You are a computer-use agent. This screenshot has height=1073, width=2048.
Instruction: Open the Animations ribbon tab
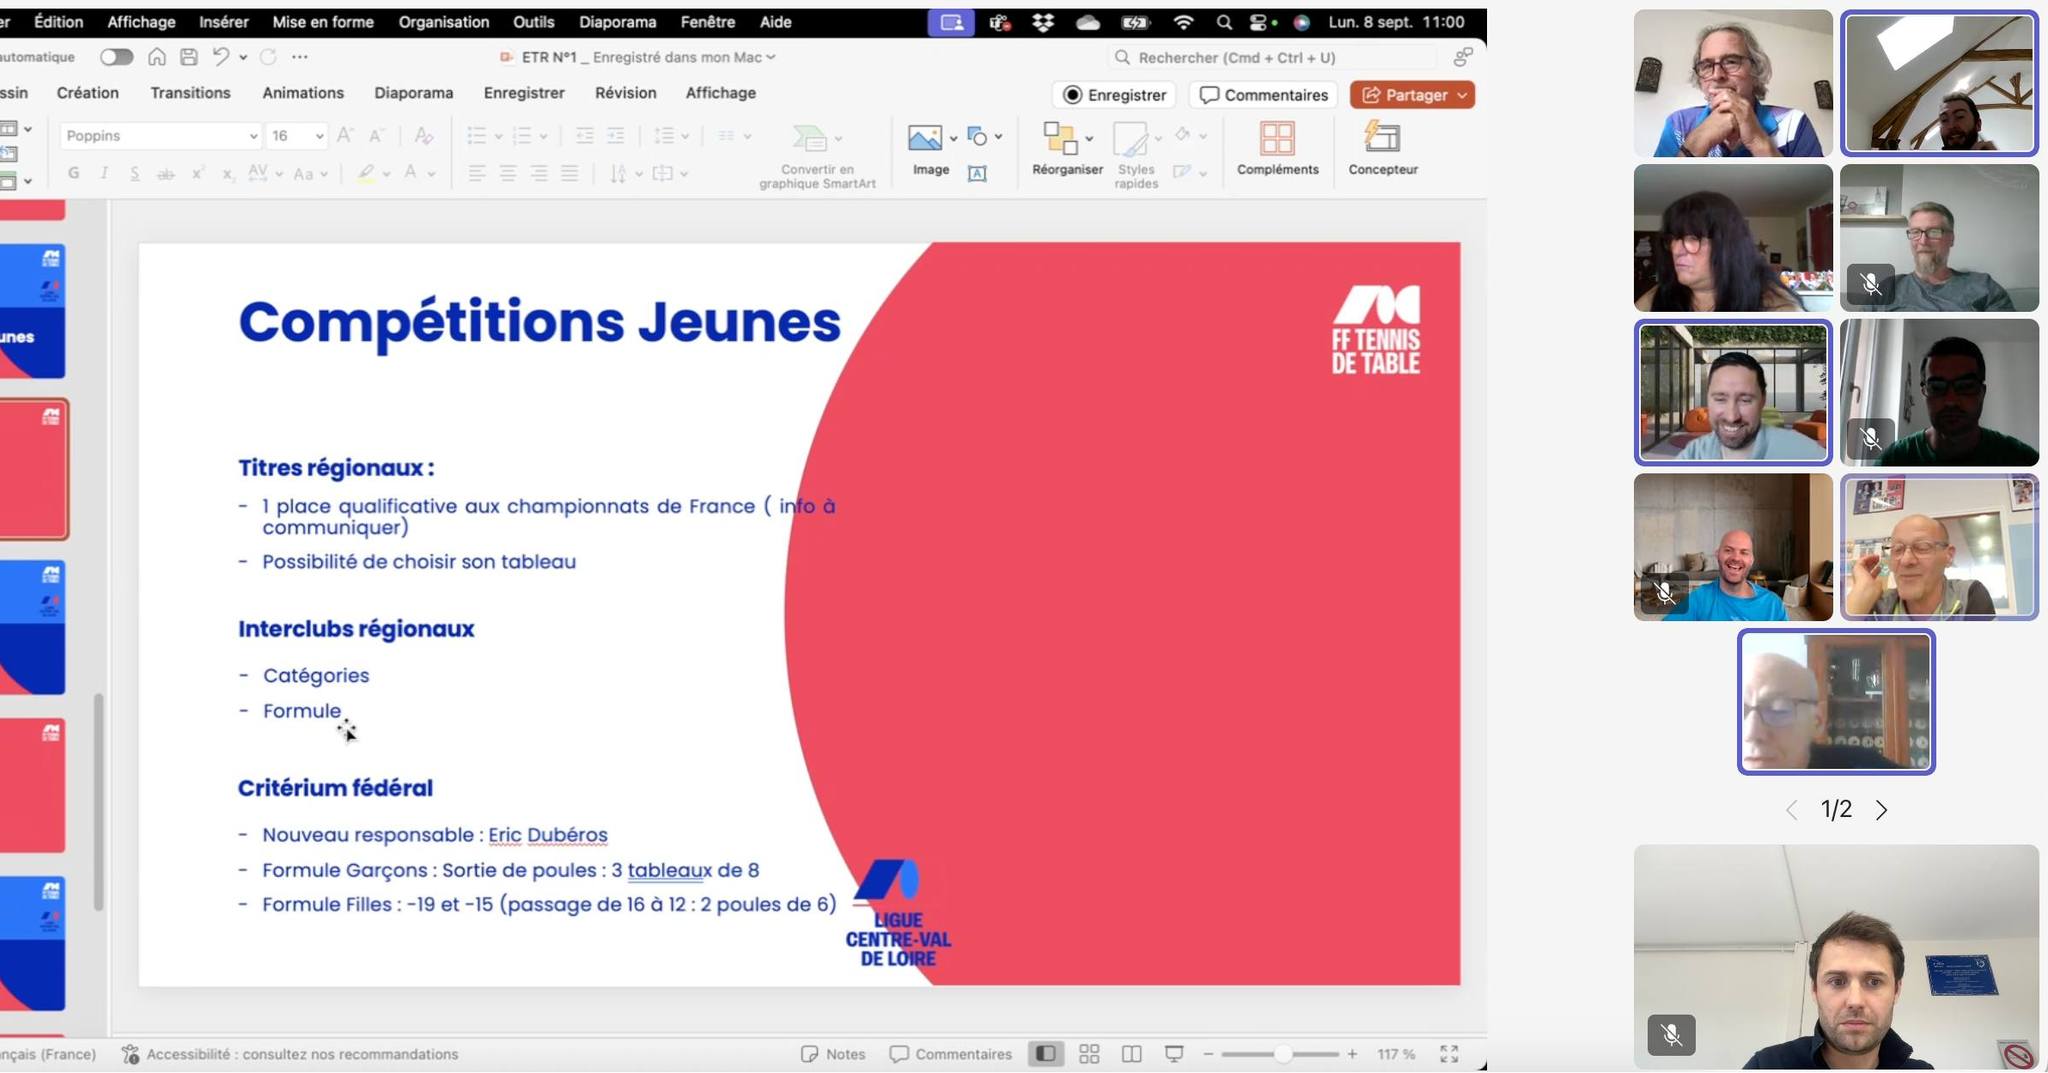[x=303, y=92]
